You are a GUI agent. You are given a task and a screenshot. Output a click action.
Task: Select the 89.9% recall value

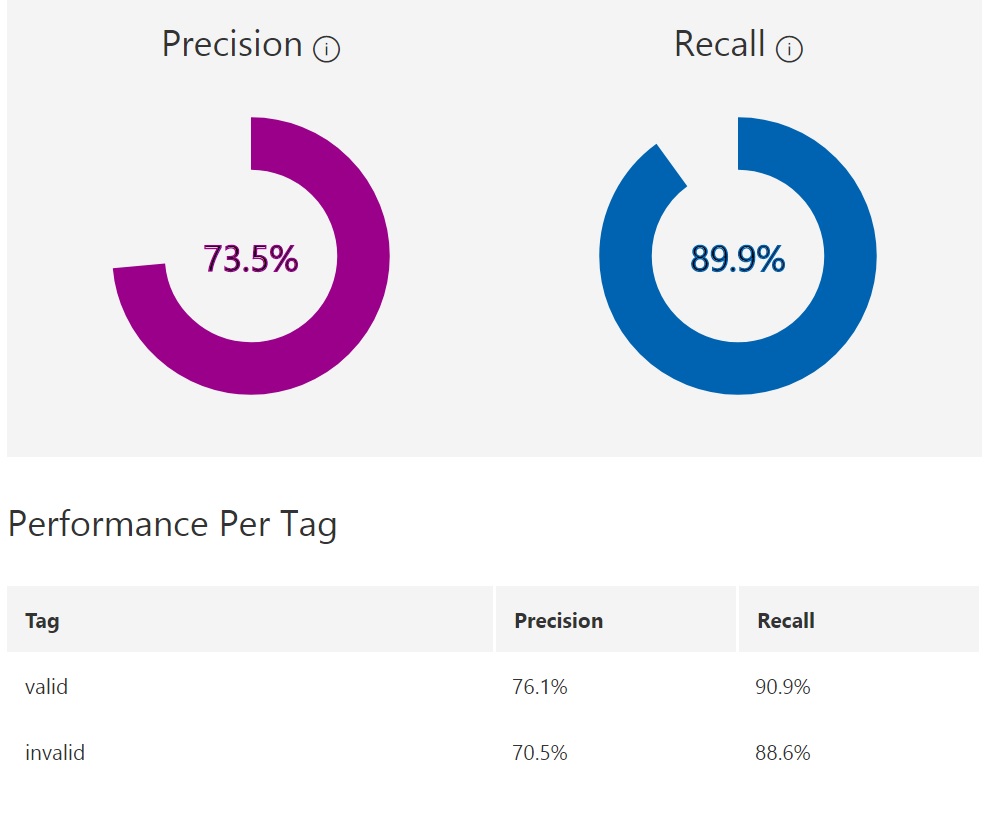(x=737, y=259)
